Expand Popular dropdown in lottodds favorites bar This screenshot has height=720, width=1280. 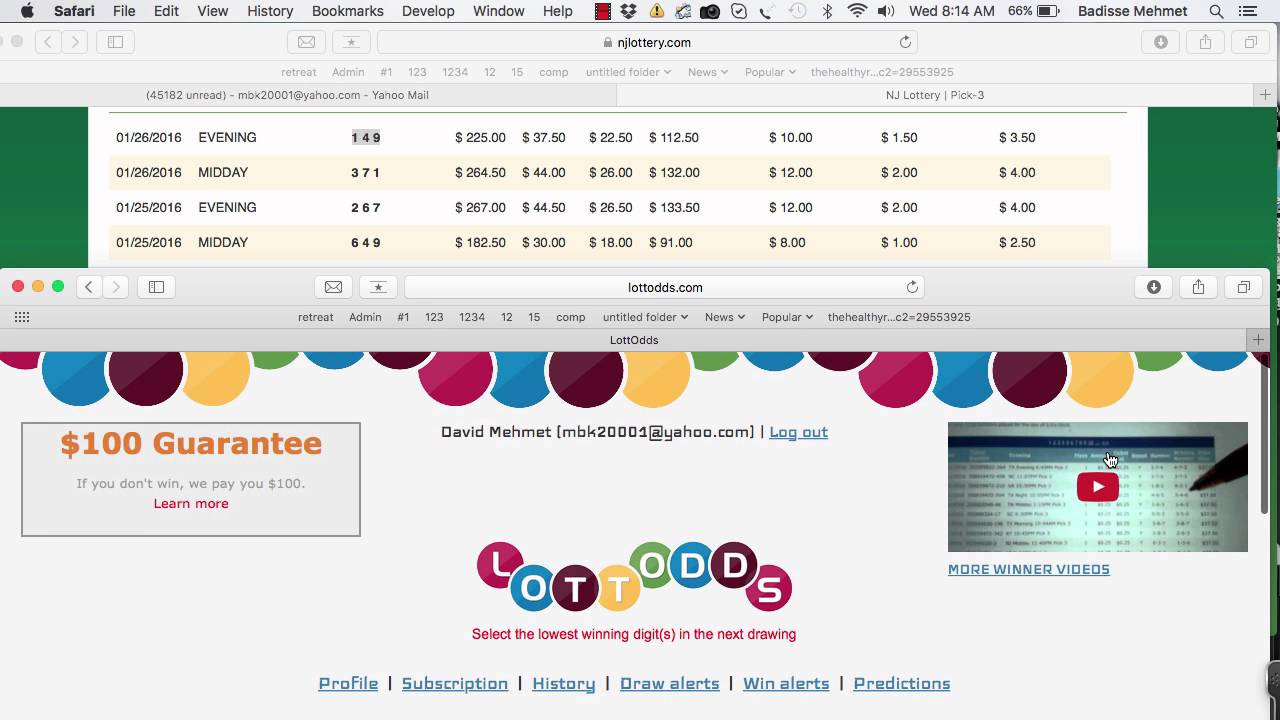point(788,317)
